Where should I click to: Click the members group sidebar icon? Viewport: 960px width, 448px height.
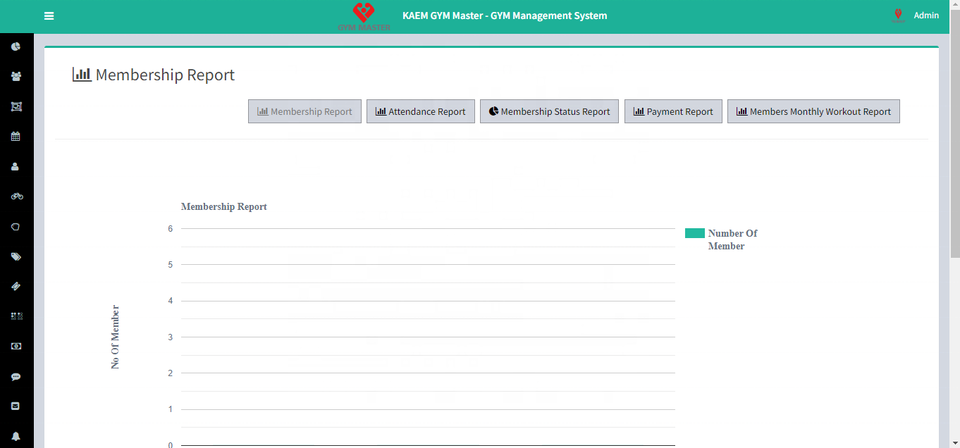point(16,76)
